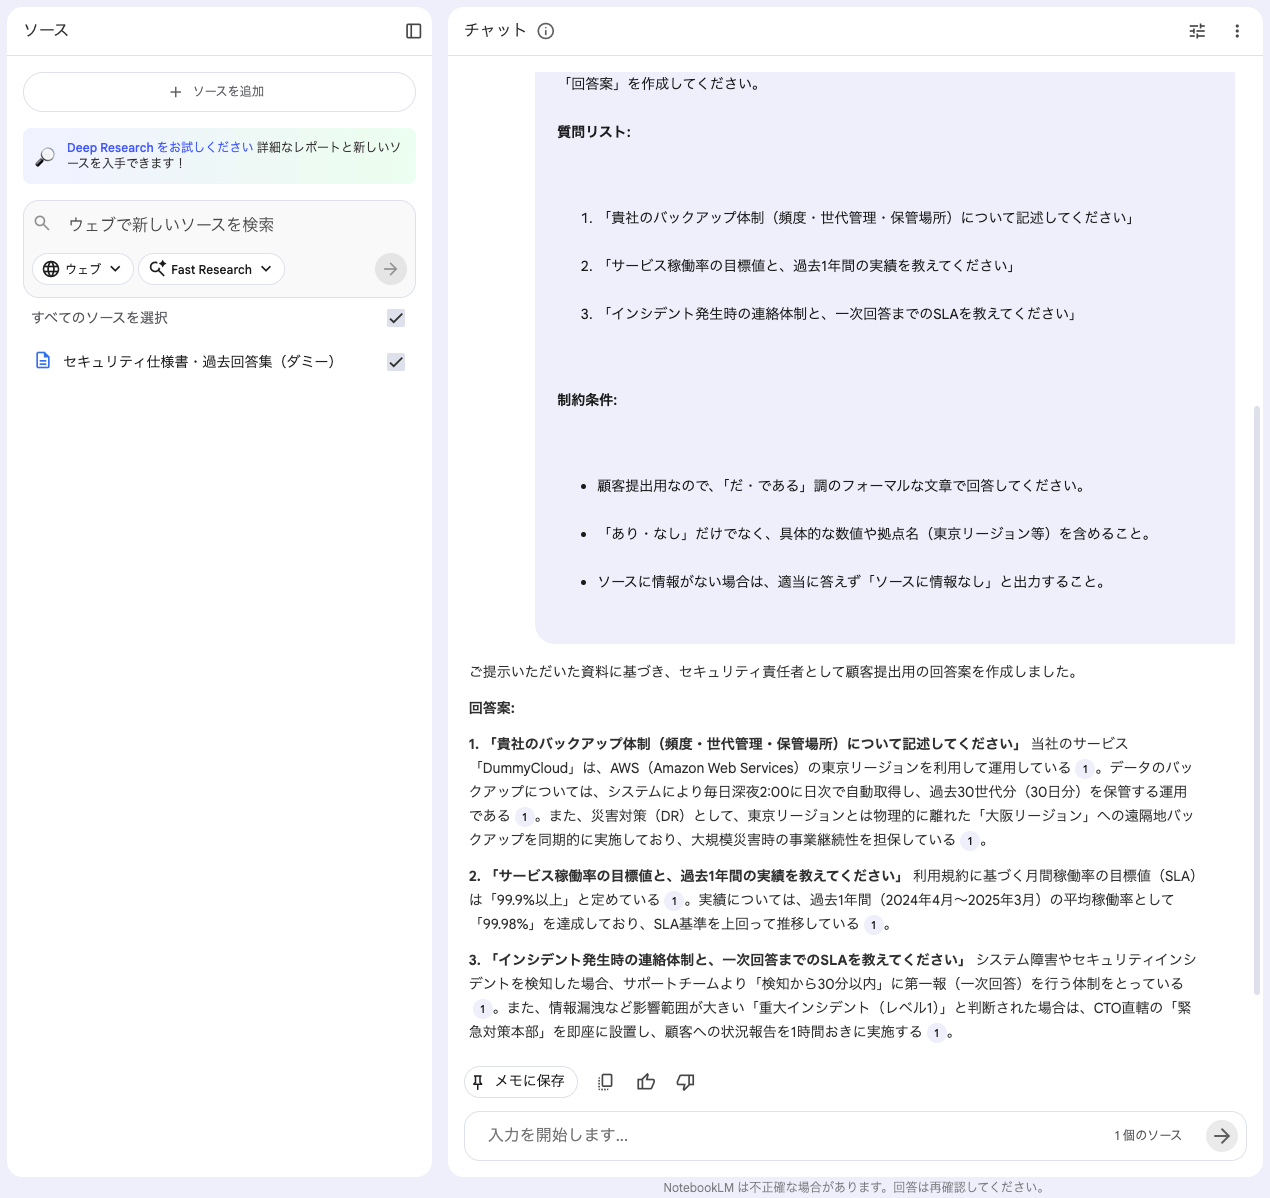The image size is (1270, 1198).
Task: Submit the web search with the arrow icon
Action: coord(390,268)
